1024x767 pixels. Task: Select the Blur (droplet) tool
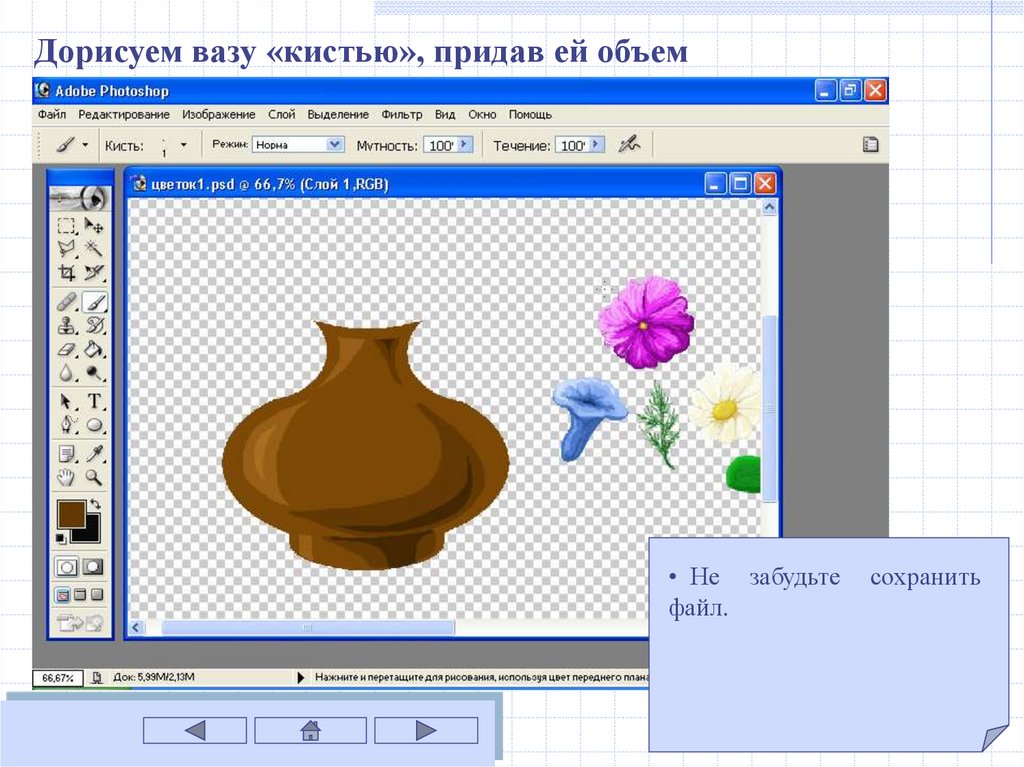(x=66, y=373)
